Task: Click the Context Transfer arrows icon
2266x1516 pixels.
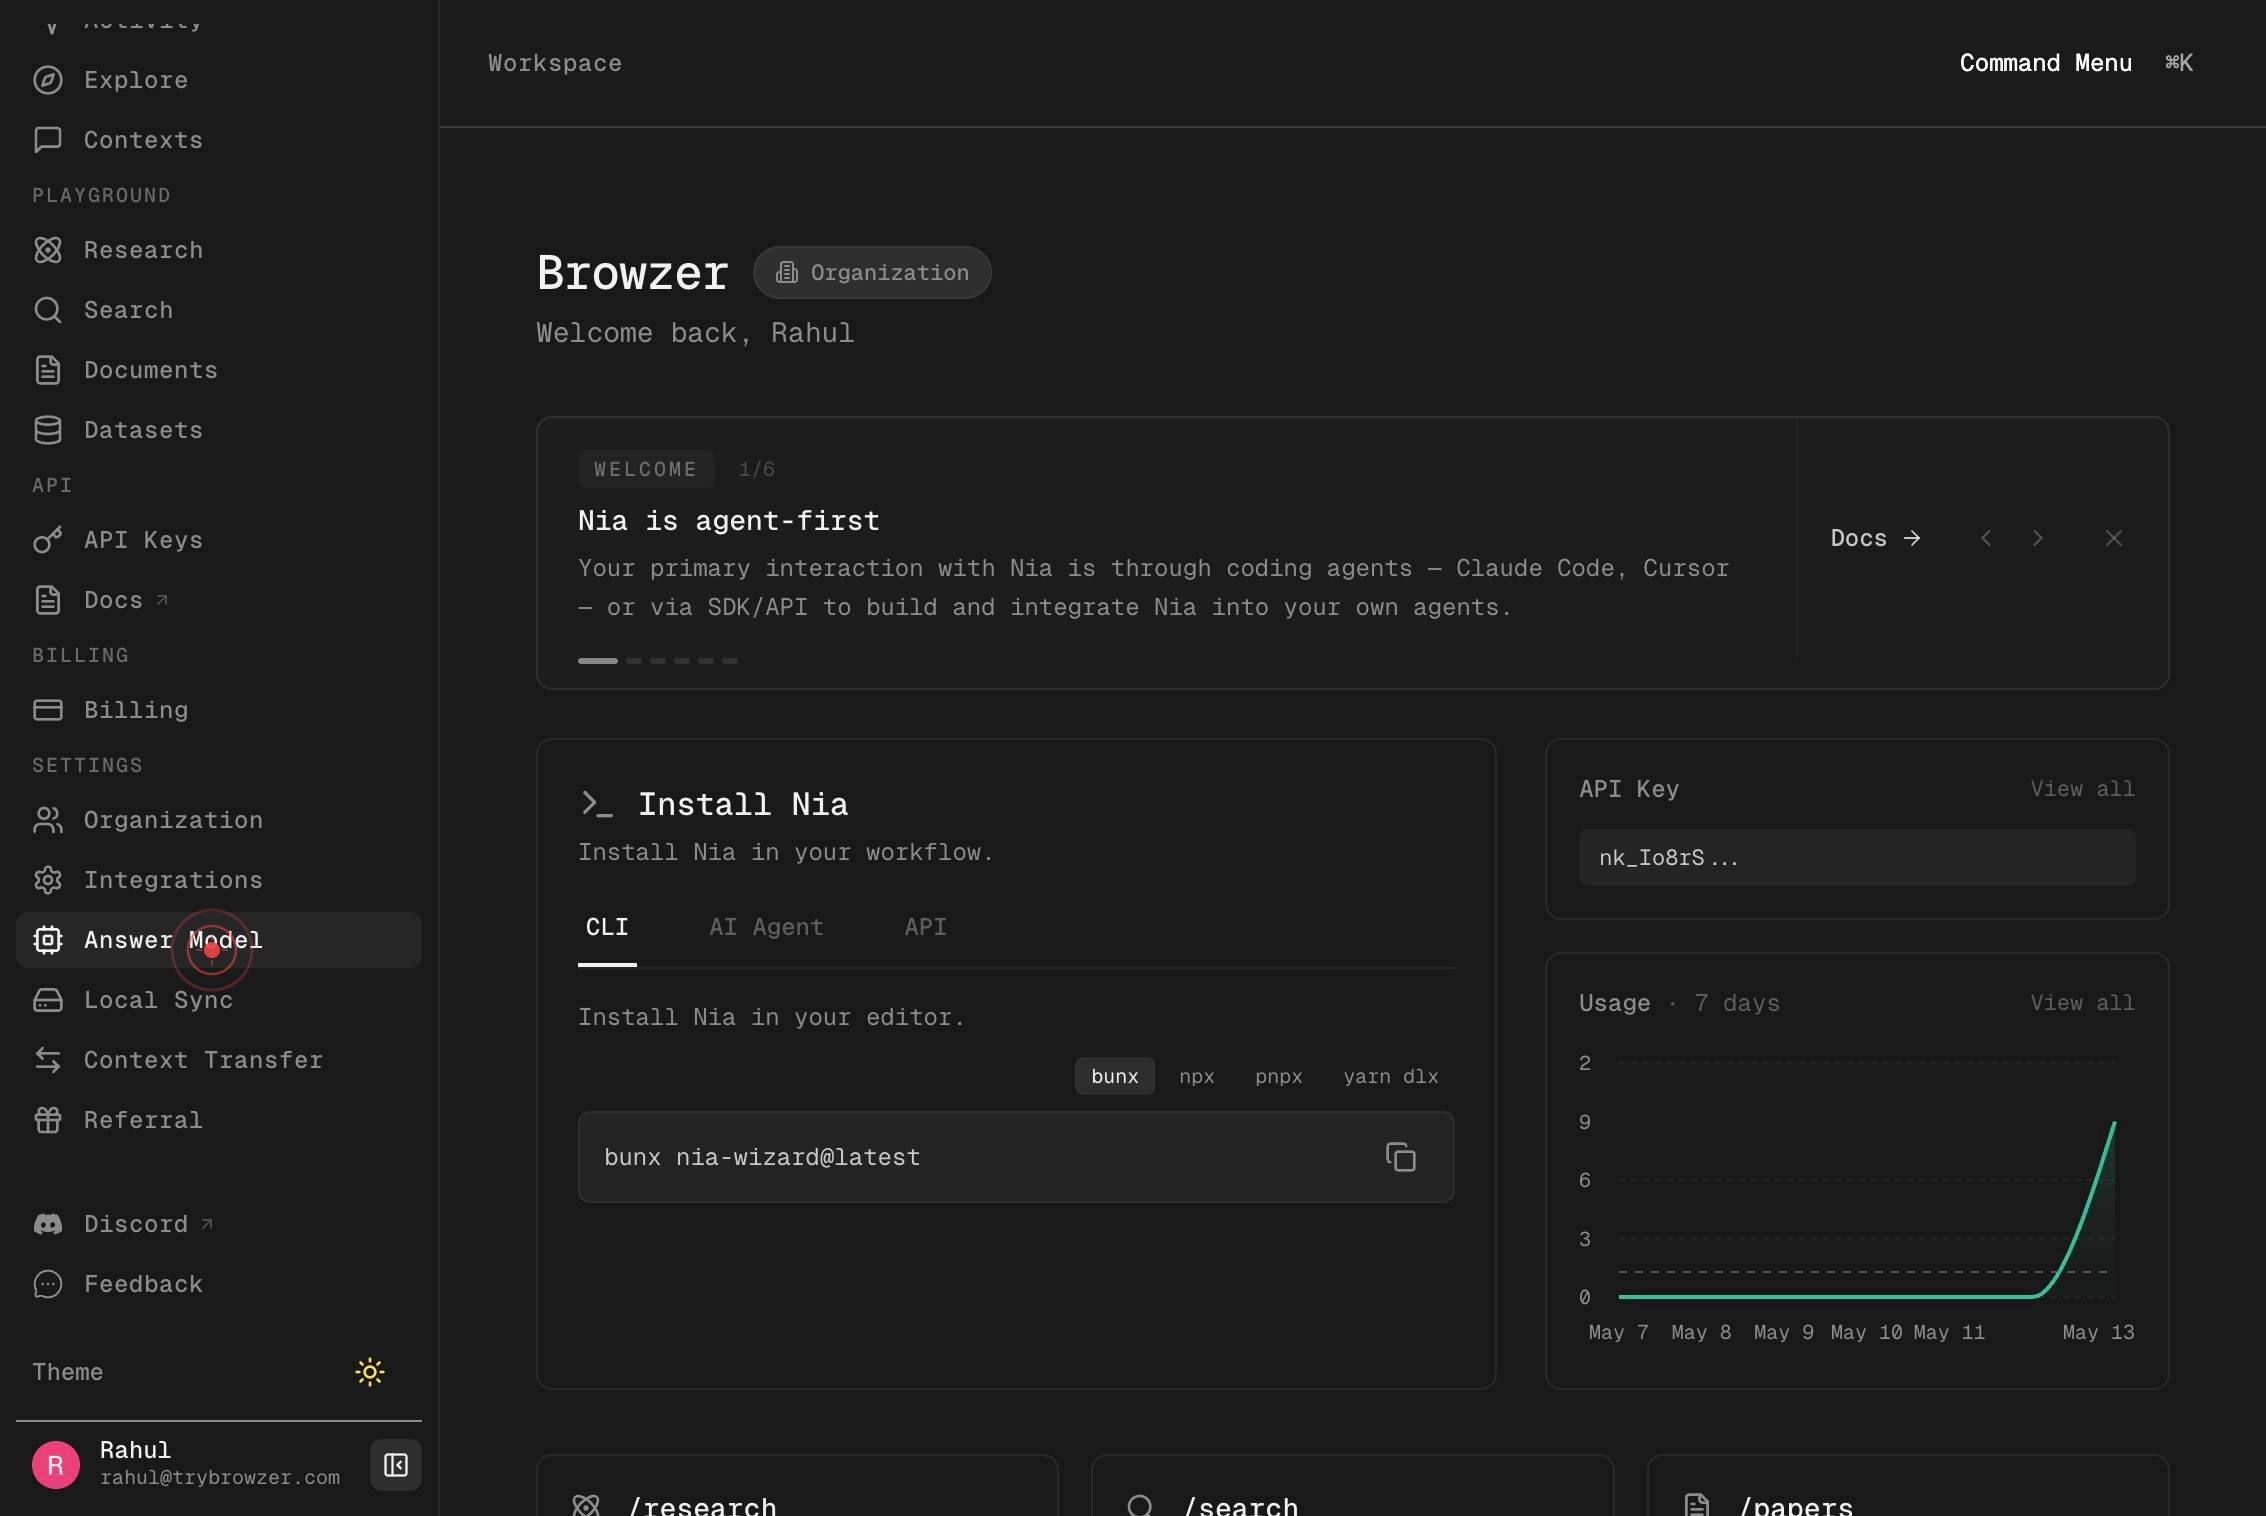Action: [48, 1060]
